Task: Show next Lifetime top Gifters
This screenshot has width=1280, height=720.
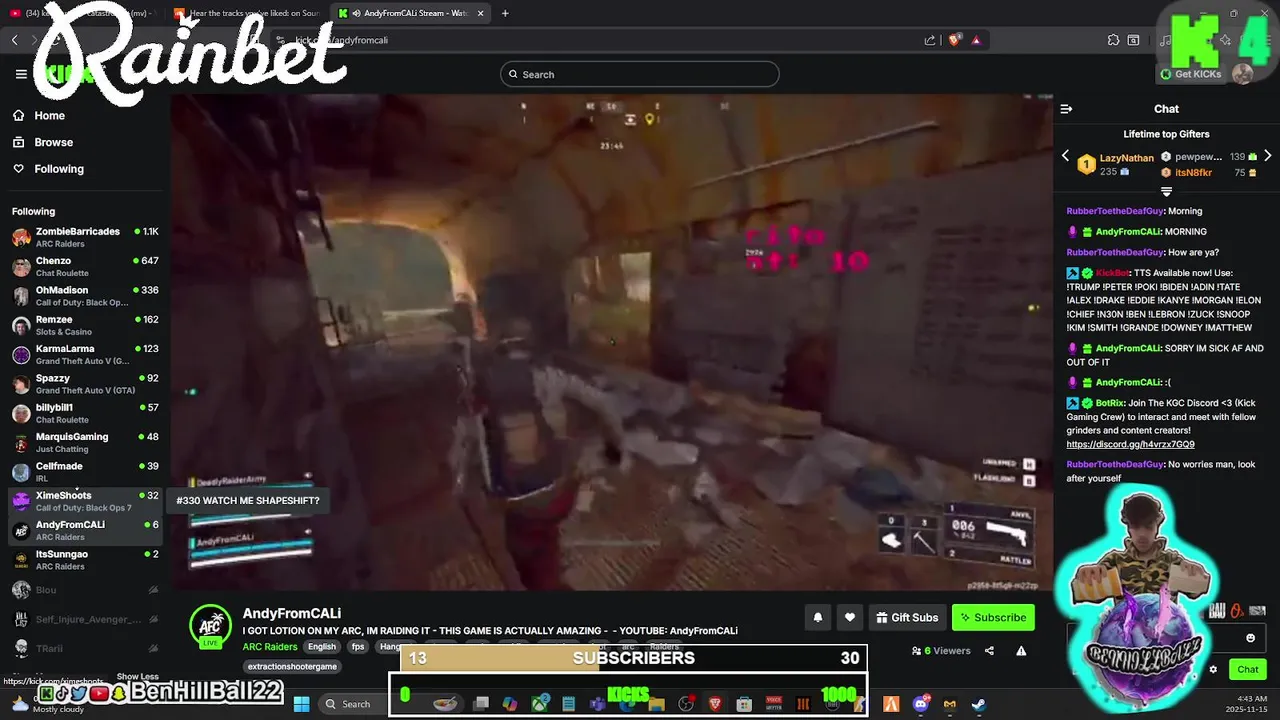Action: pos(1268,156)
